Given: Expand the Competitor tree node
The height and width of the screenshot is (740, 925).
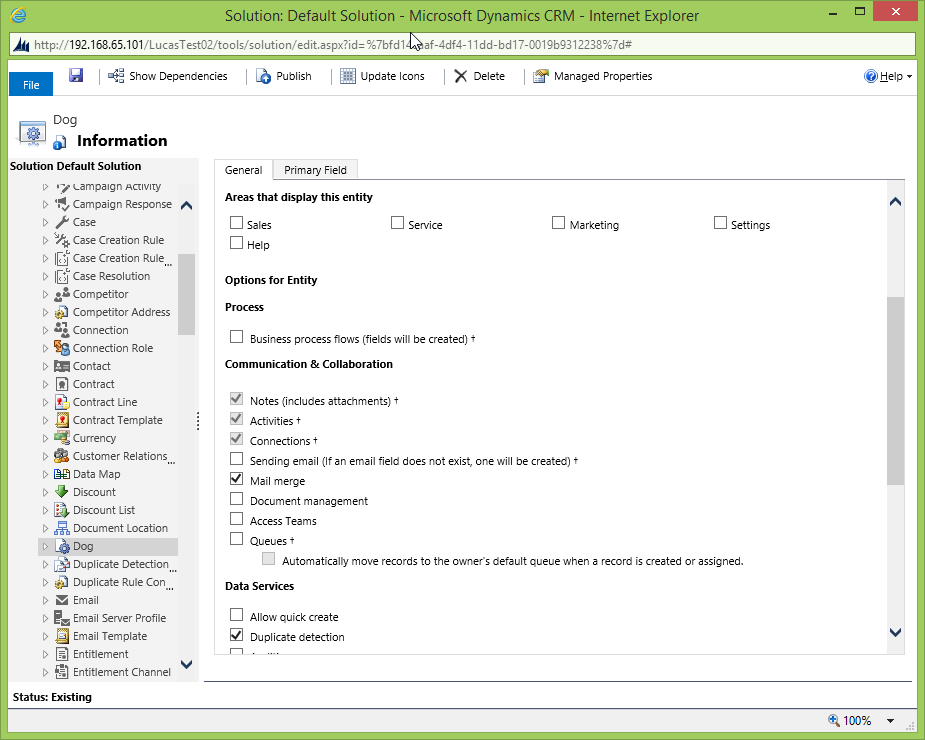Looking at the screenshot, I should 45,294.
